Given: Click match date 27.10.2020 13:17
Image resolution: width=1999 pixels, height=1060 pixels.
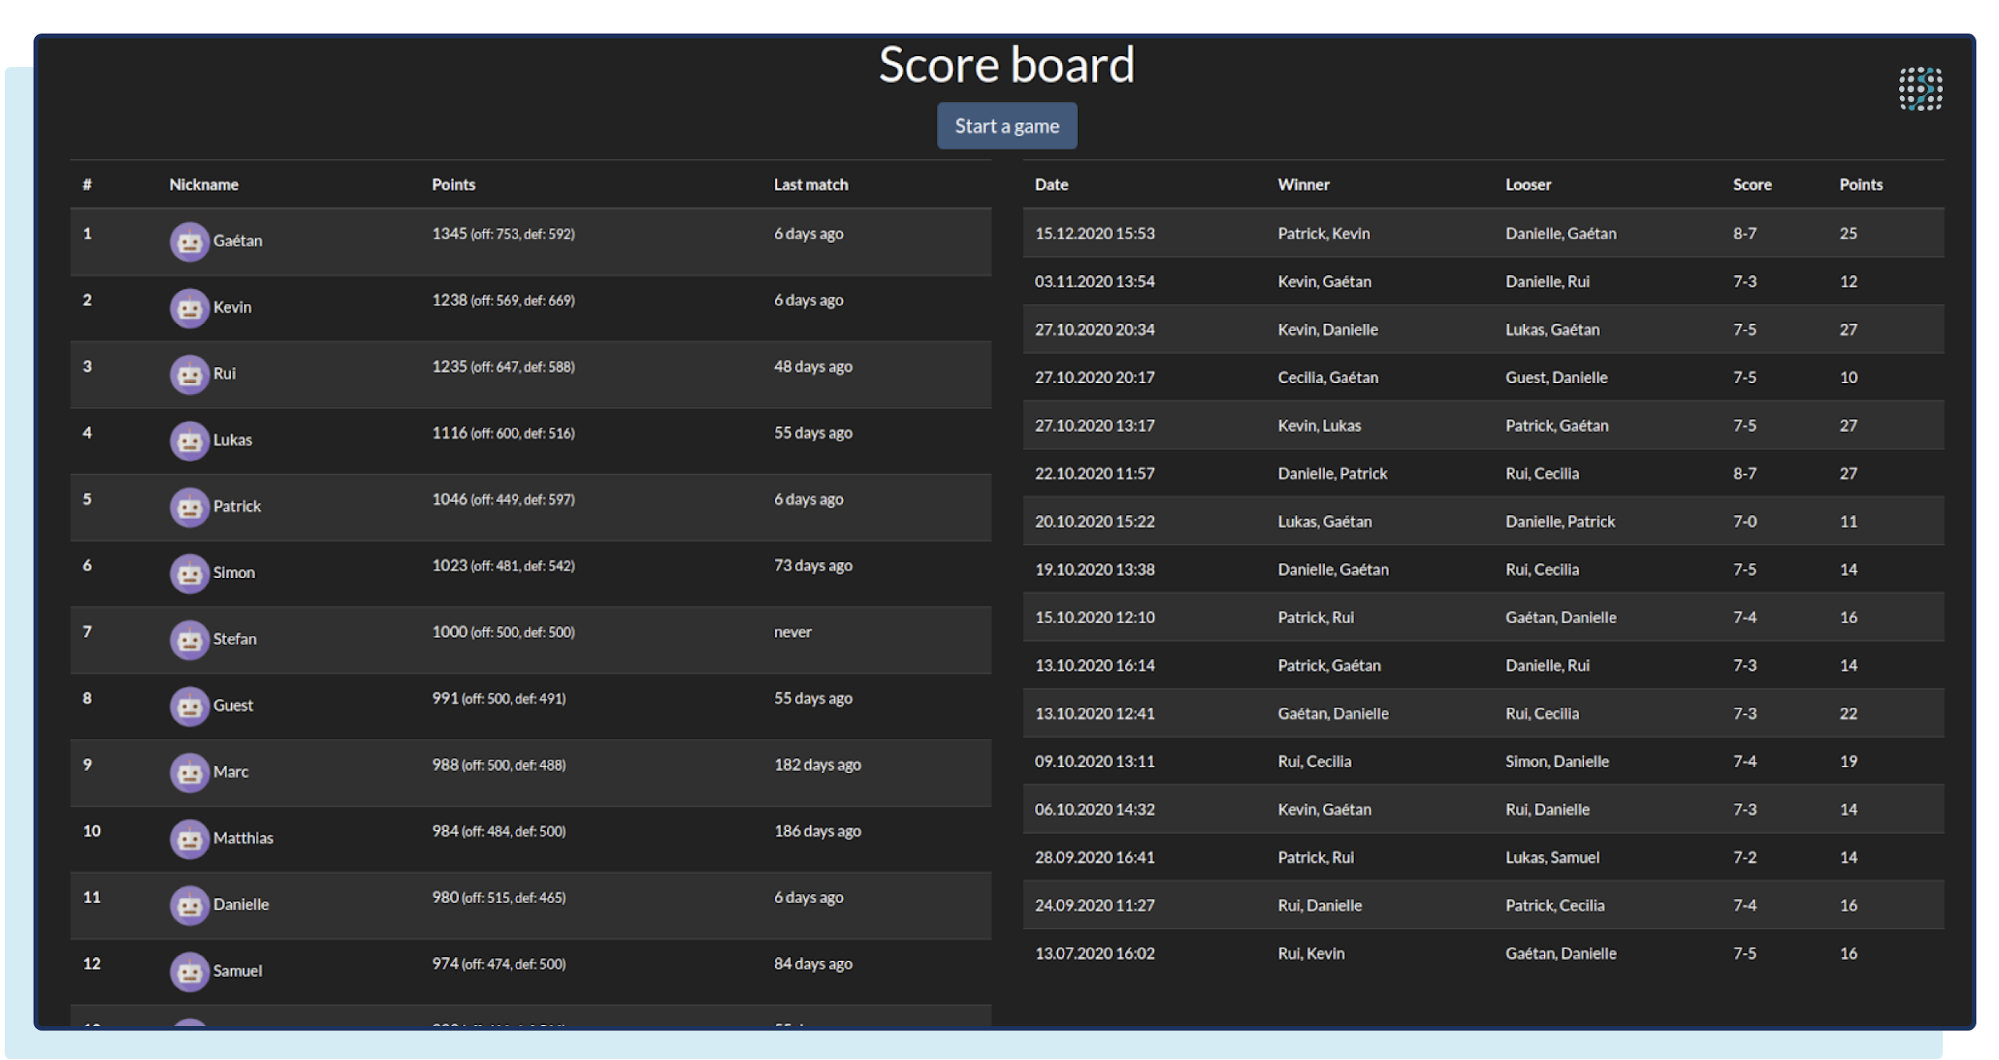Looking at the screenshot, I should click(1094, 425).
